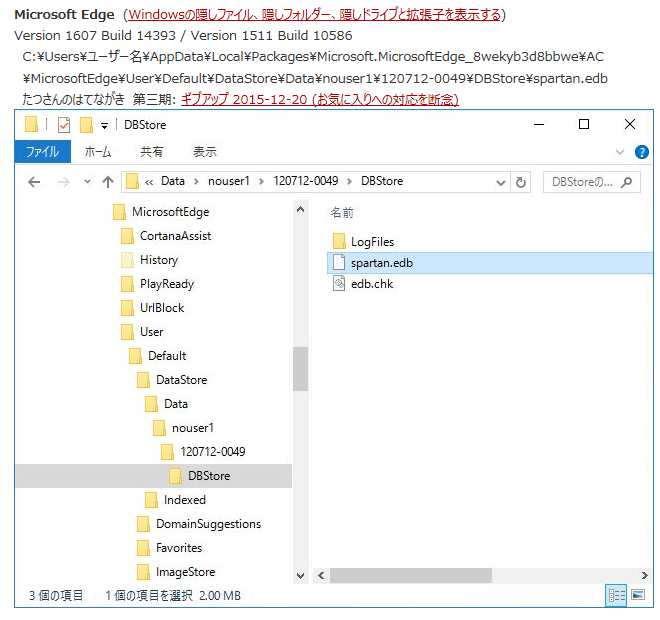Open the recent locations dropdown
The height and width of the screenshot is (620, 660).
coord(87,182)
